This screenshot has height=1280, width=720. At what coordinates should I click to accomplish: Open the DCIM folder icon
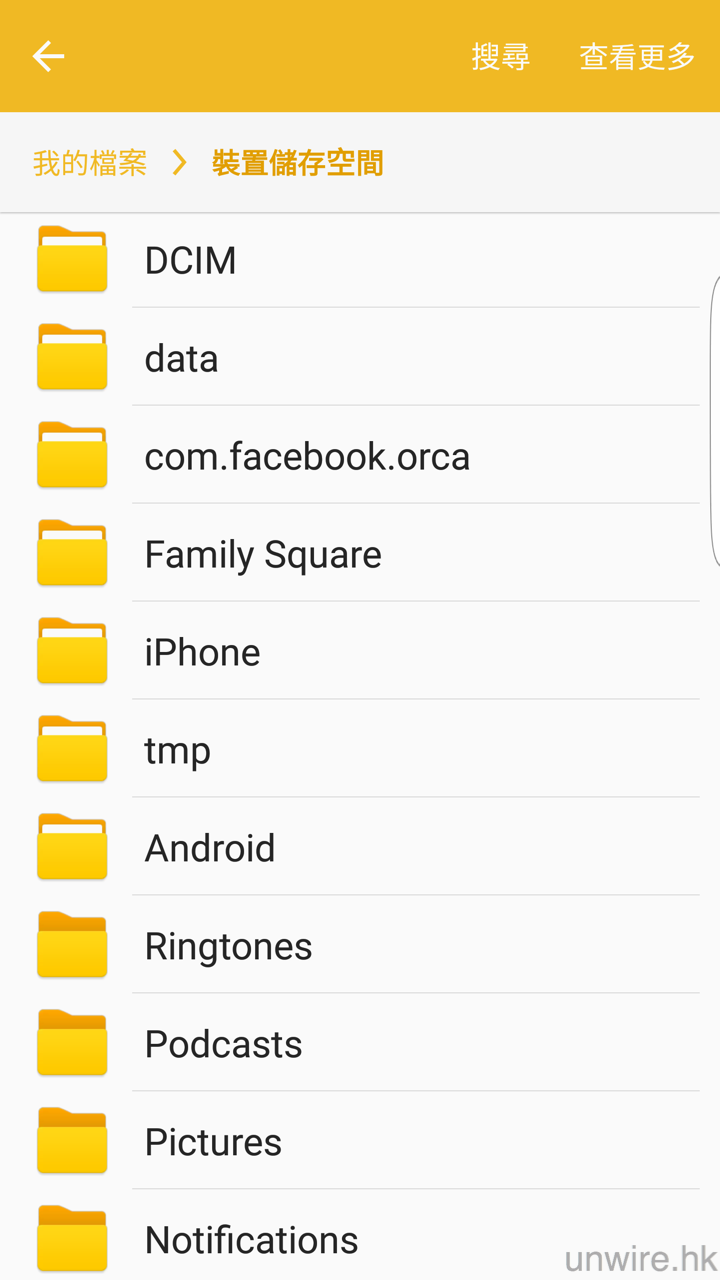click(x=72, y=260)
